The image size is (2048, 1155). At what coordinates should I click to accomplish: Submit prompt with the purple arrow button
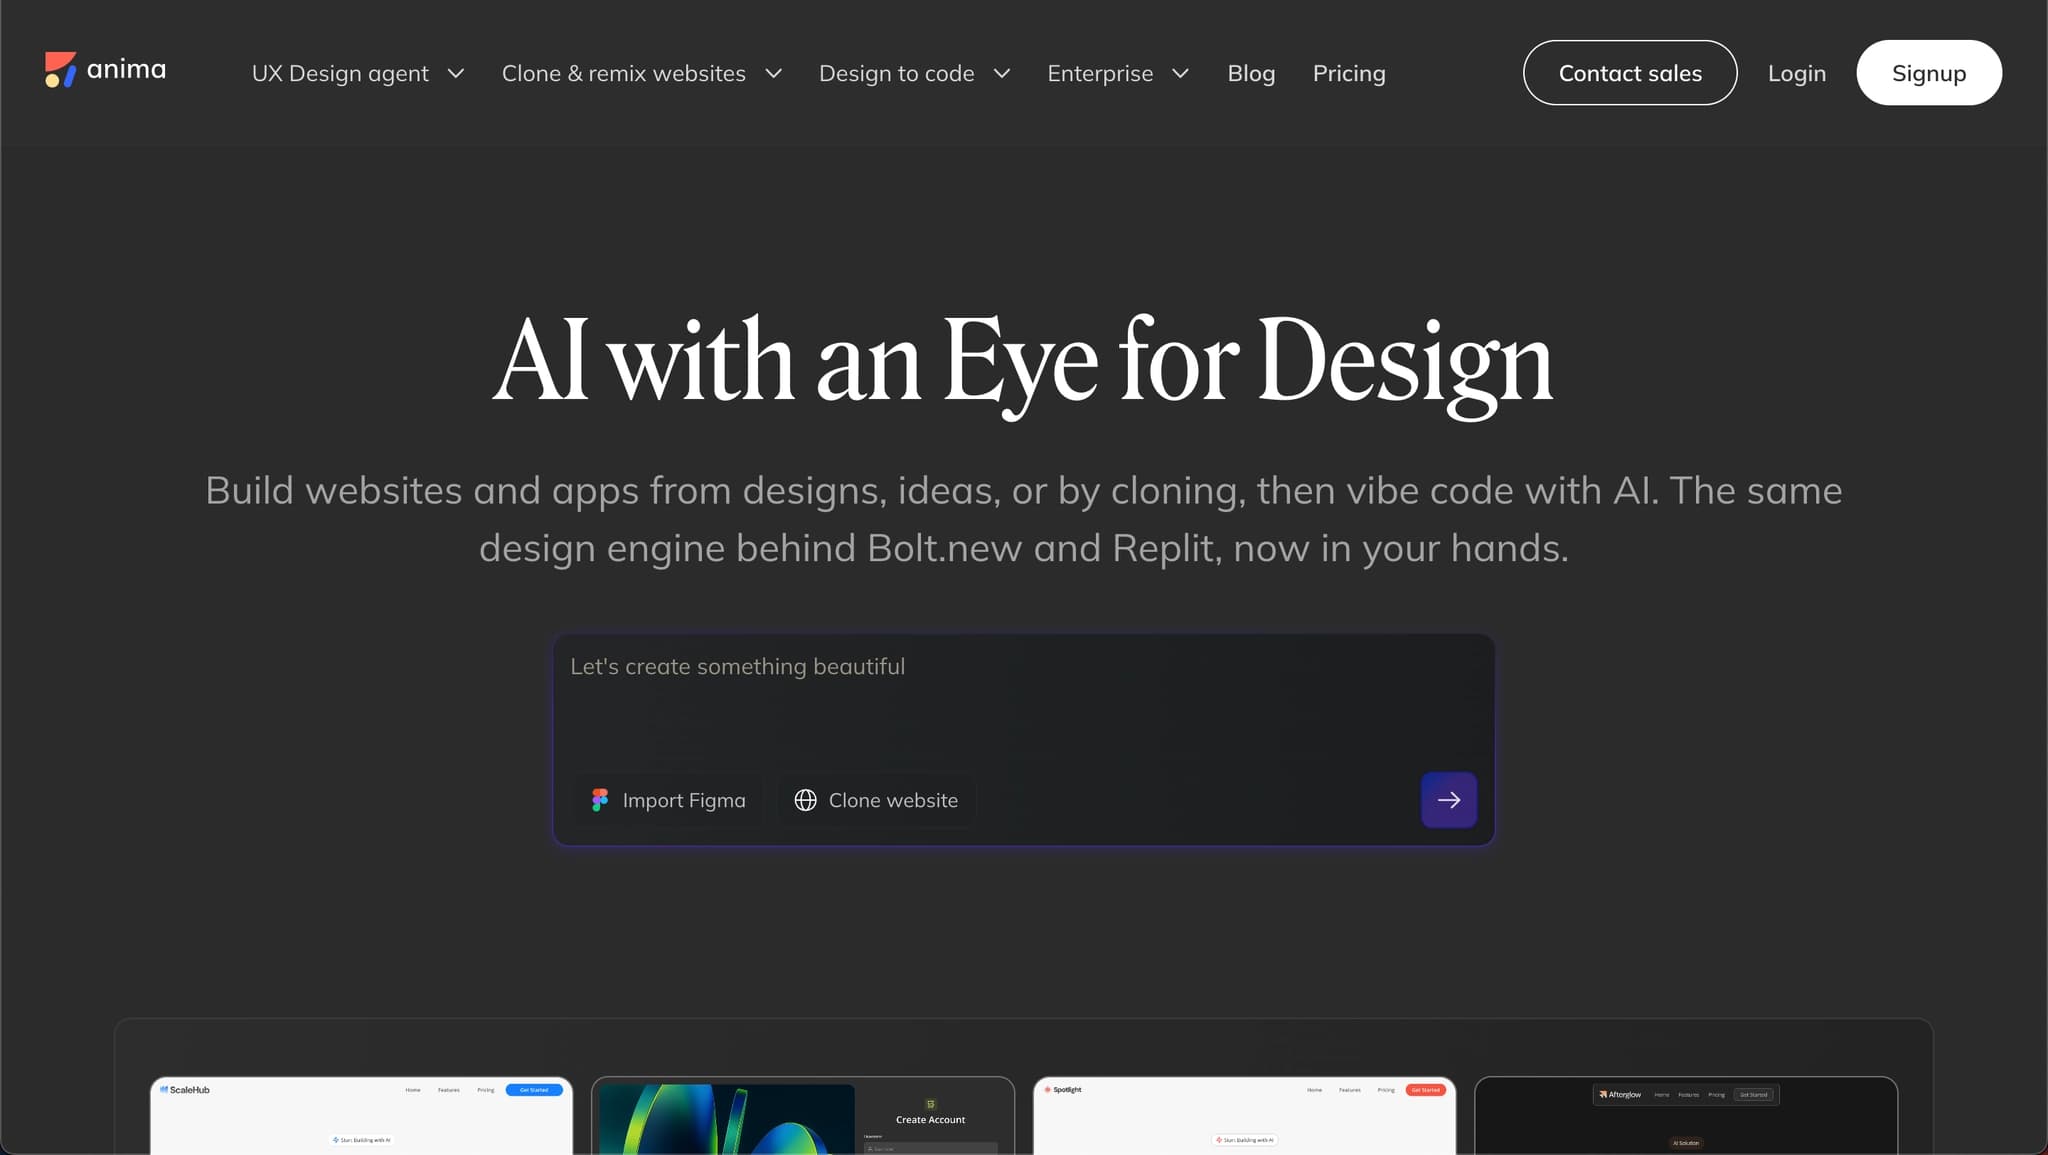coord(1449,800)
